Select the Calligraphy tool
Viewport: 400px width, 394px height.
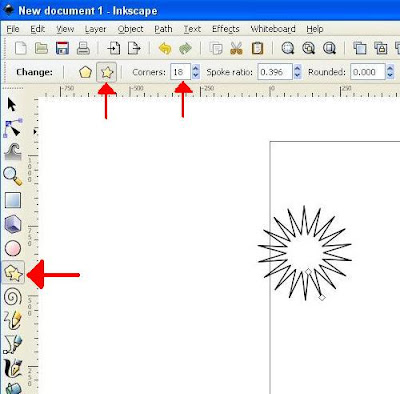(x=13, y=368)
